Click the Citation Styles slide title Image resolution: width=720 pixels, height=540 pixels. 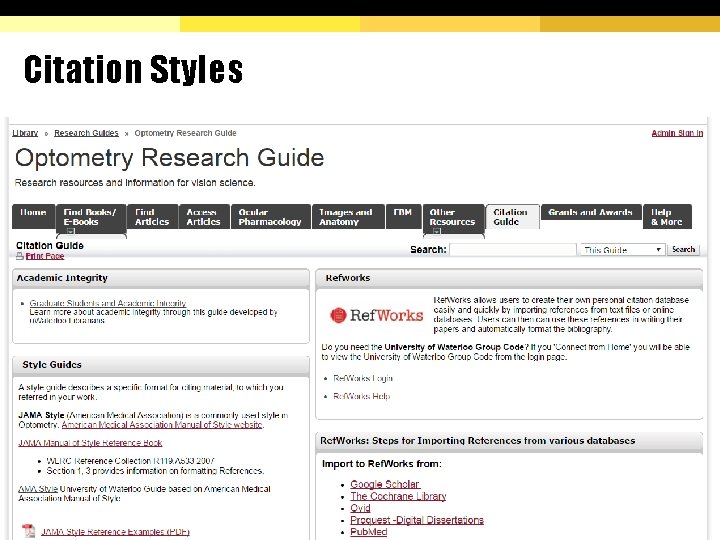(x=133, y=69)
